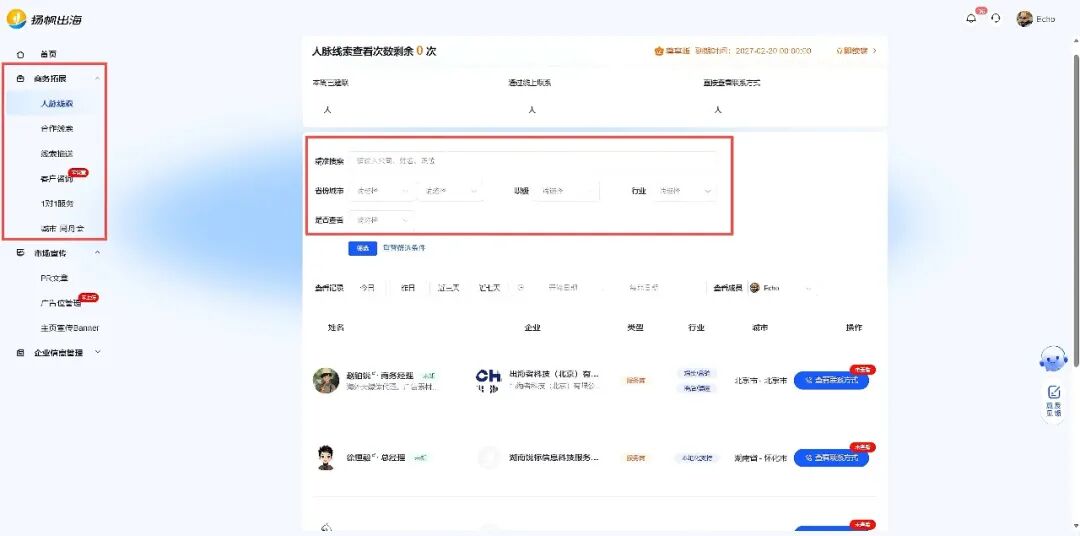This screenshot has height=536, width=1080.
Task: Click the 企业 column header
Action: pyautogui.click(x=532, y=328)
